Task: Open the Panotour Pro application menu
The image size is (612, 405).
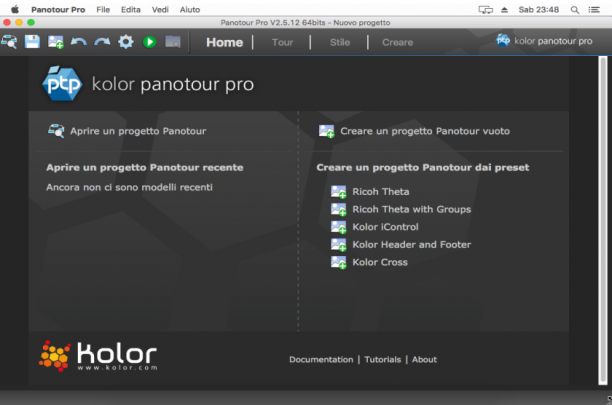Action: coord(58,9)
